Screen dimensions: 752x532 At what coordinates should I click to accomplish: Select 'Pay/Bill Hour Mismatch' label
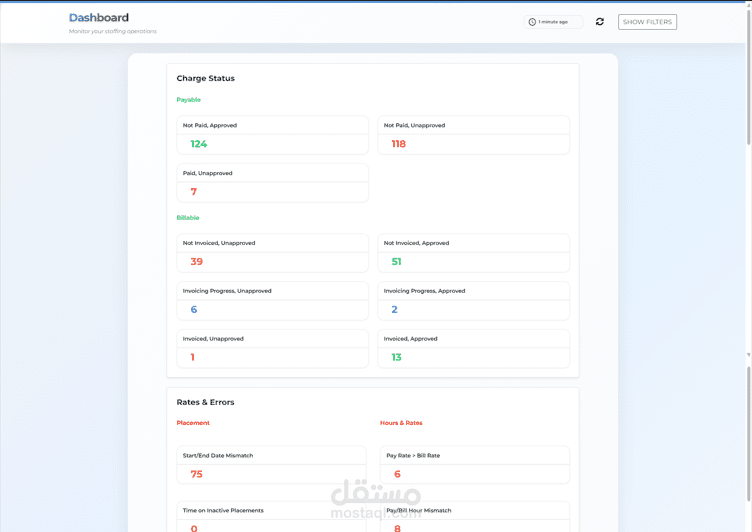(419, 510)
